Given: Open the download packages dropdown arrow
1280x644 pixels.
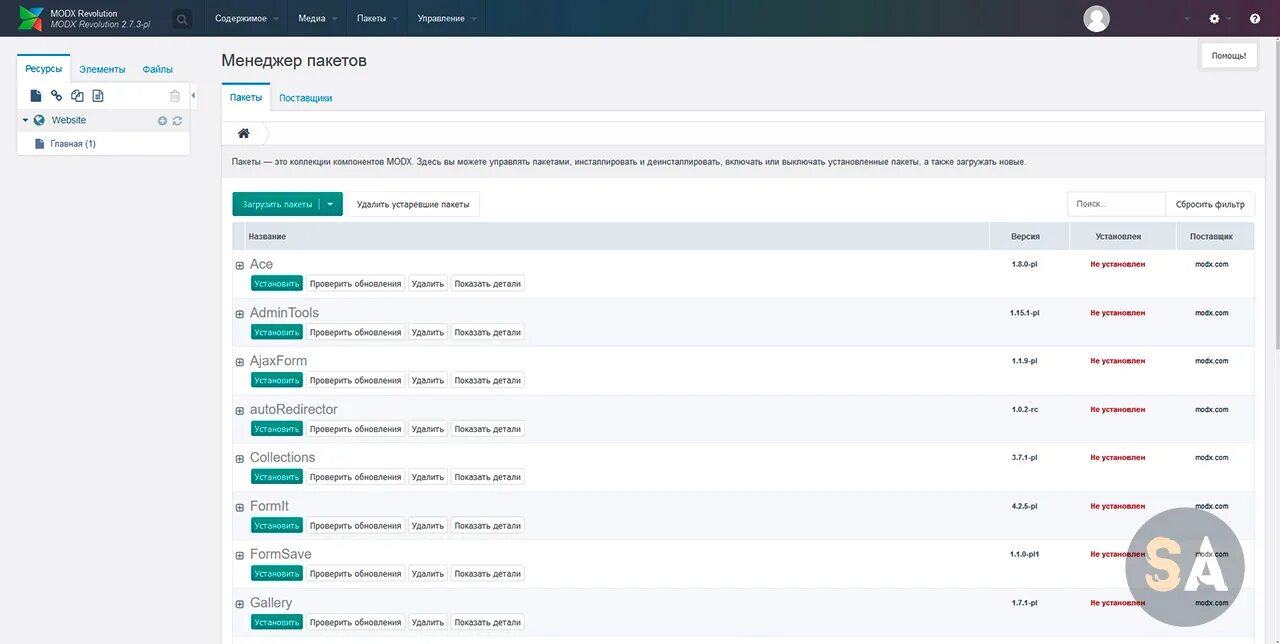Looking at the screenshot, I should point(331,204).
